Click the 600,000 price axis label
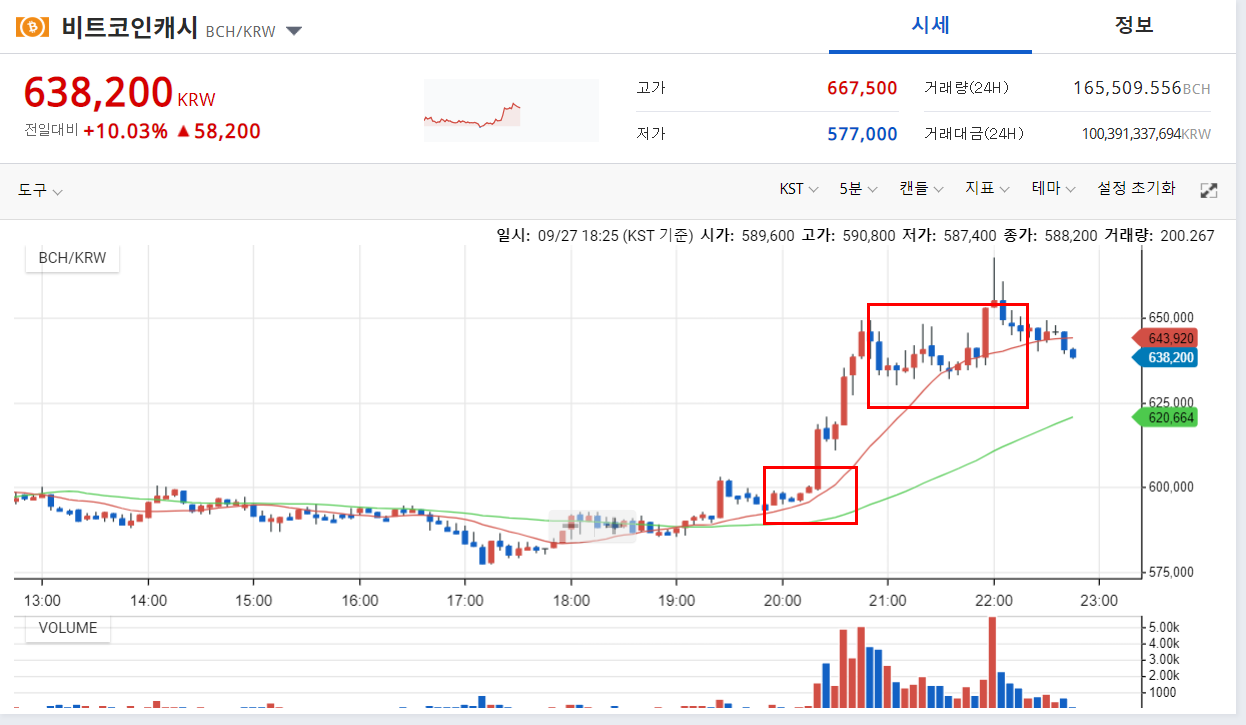Viewport: 1246px width, 725px height. click(1171, 487)
